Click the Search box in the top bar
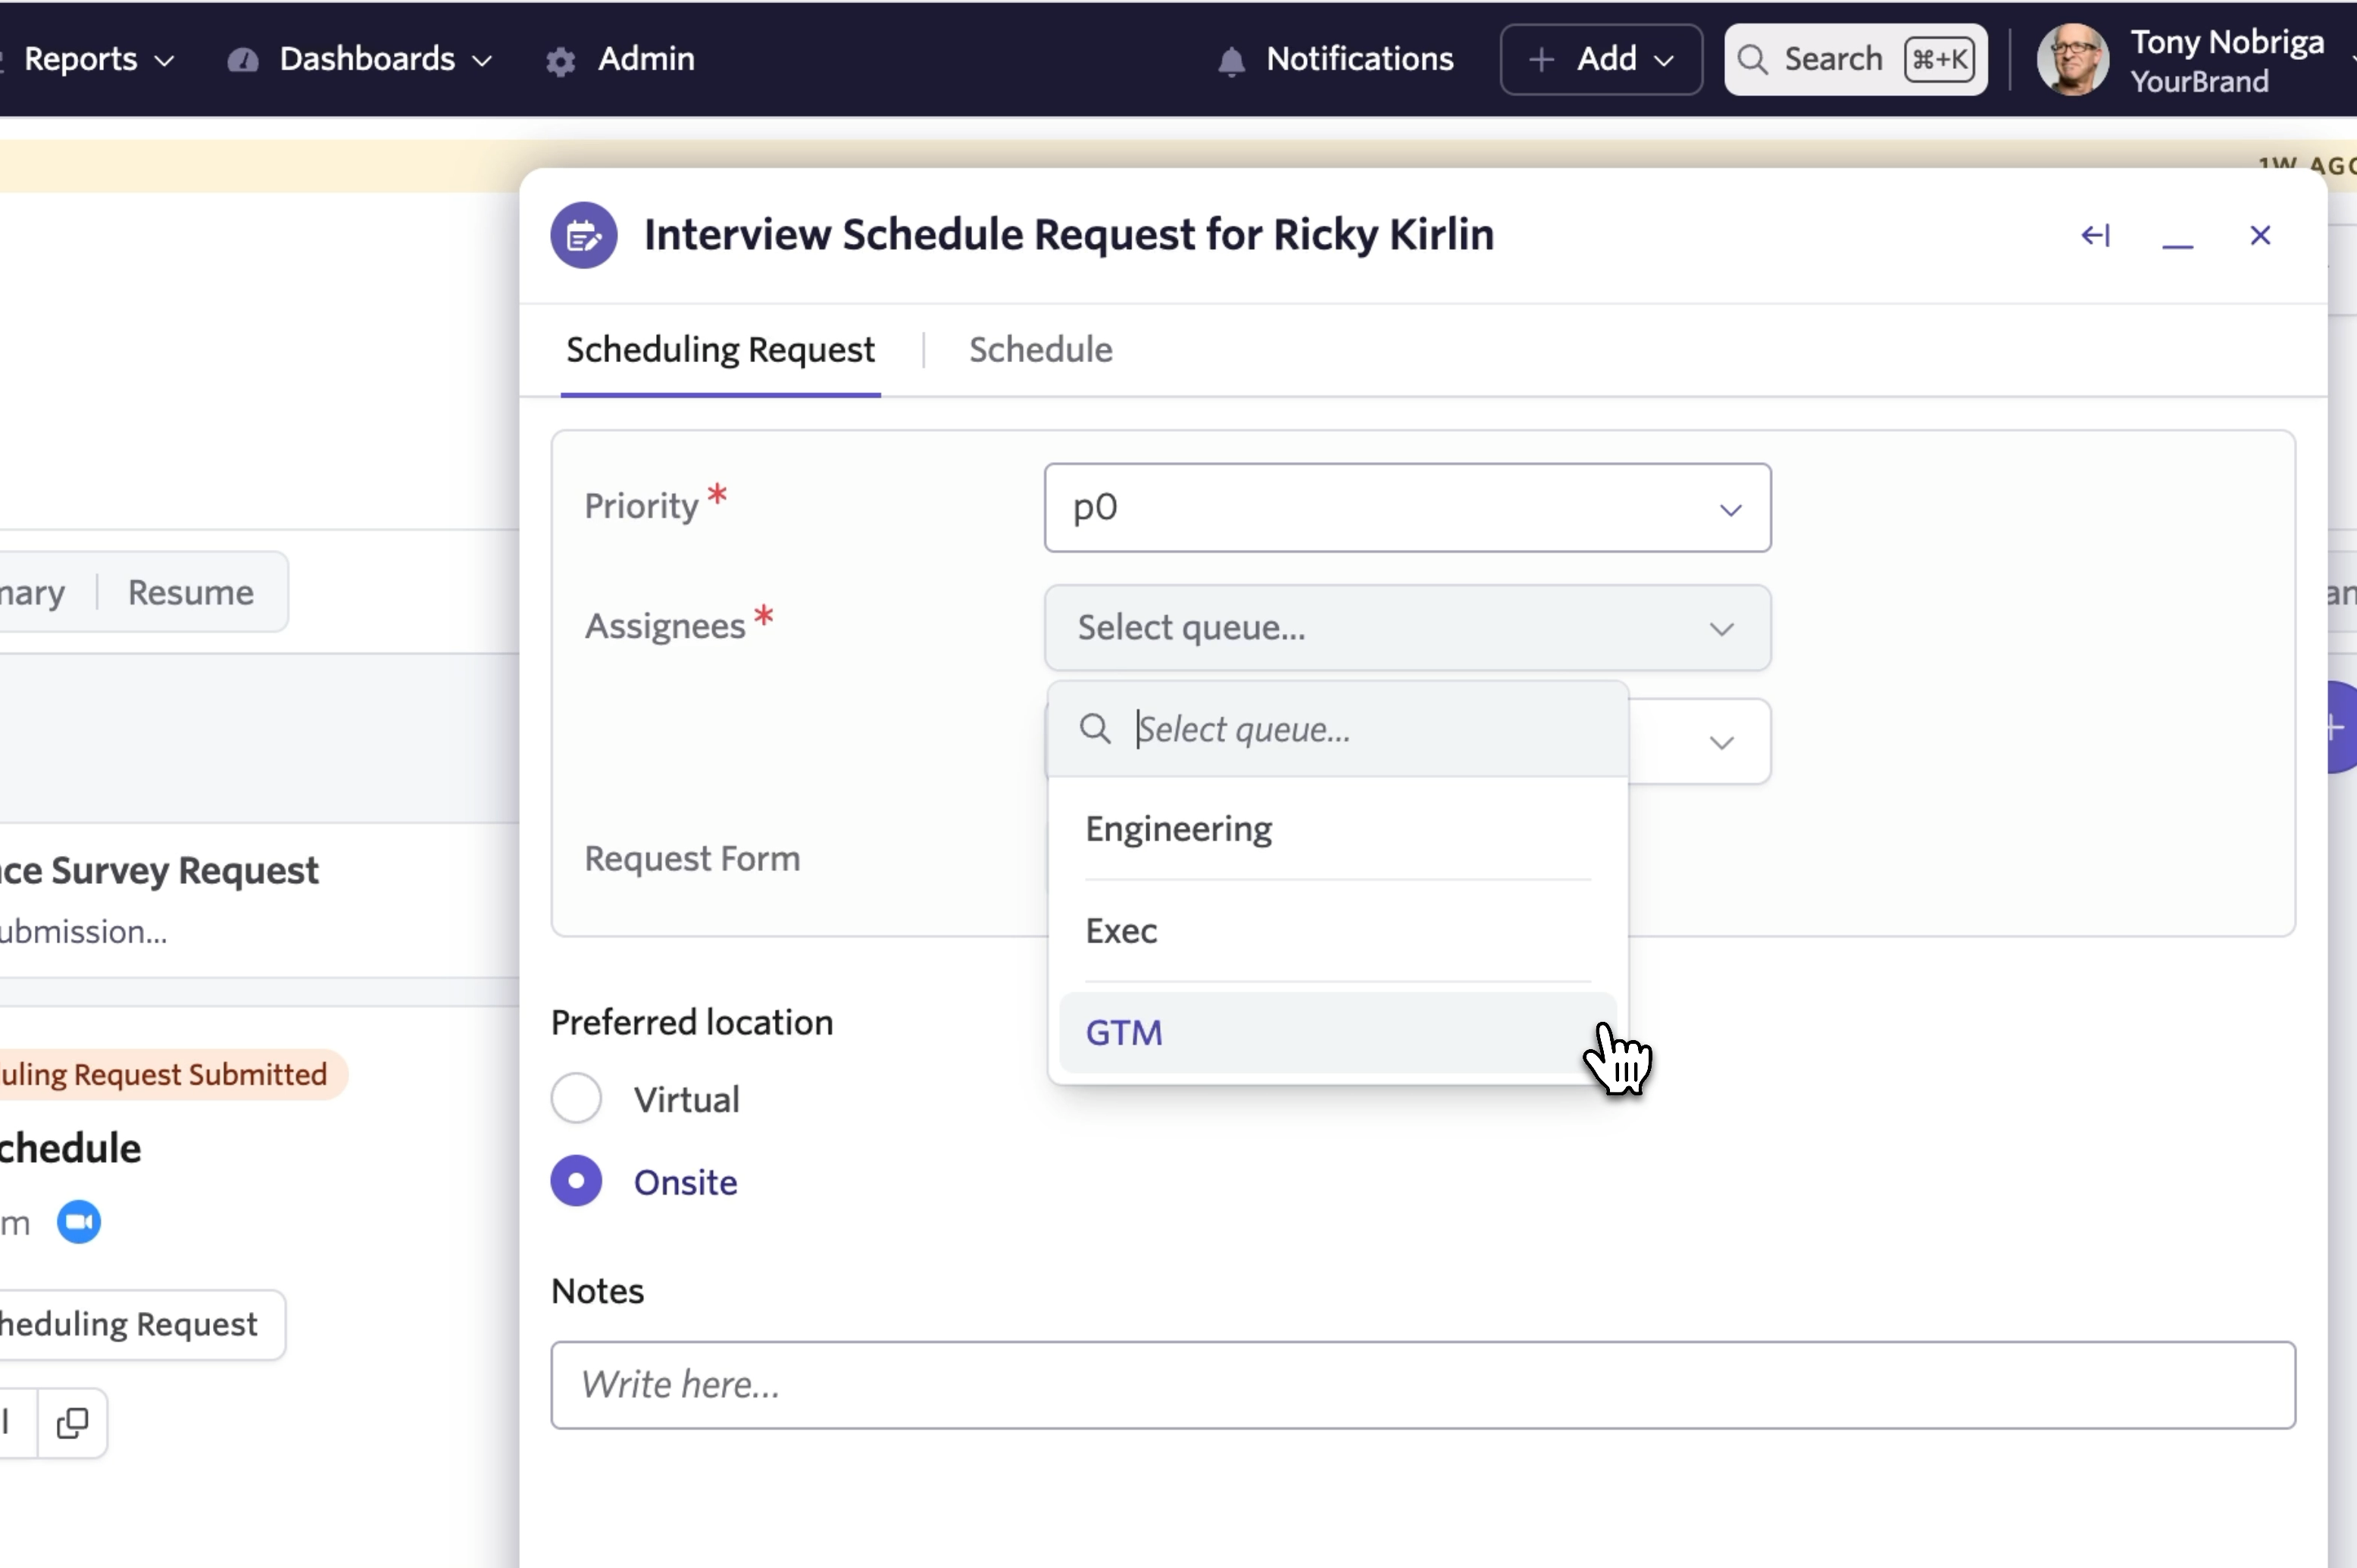Viewport: 2357px width, 1568px height. pyautogui.click(x=1855, y=59)
